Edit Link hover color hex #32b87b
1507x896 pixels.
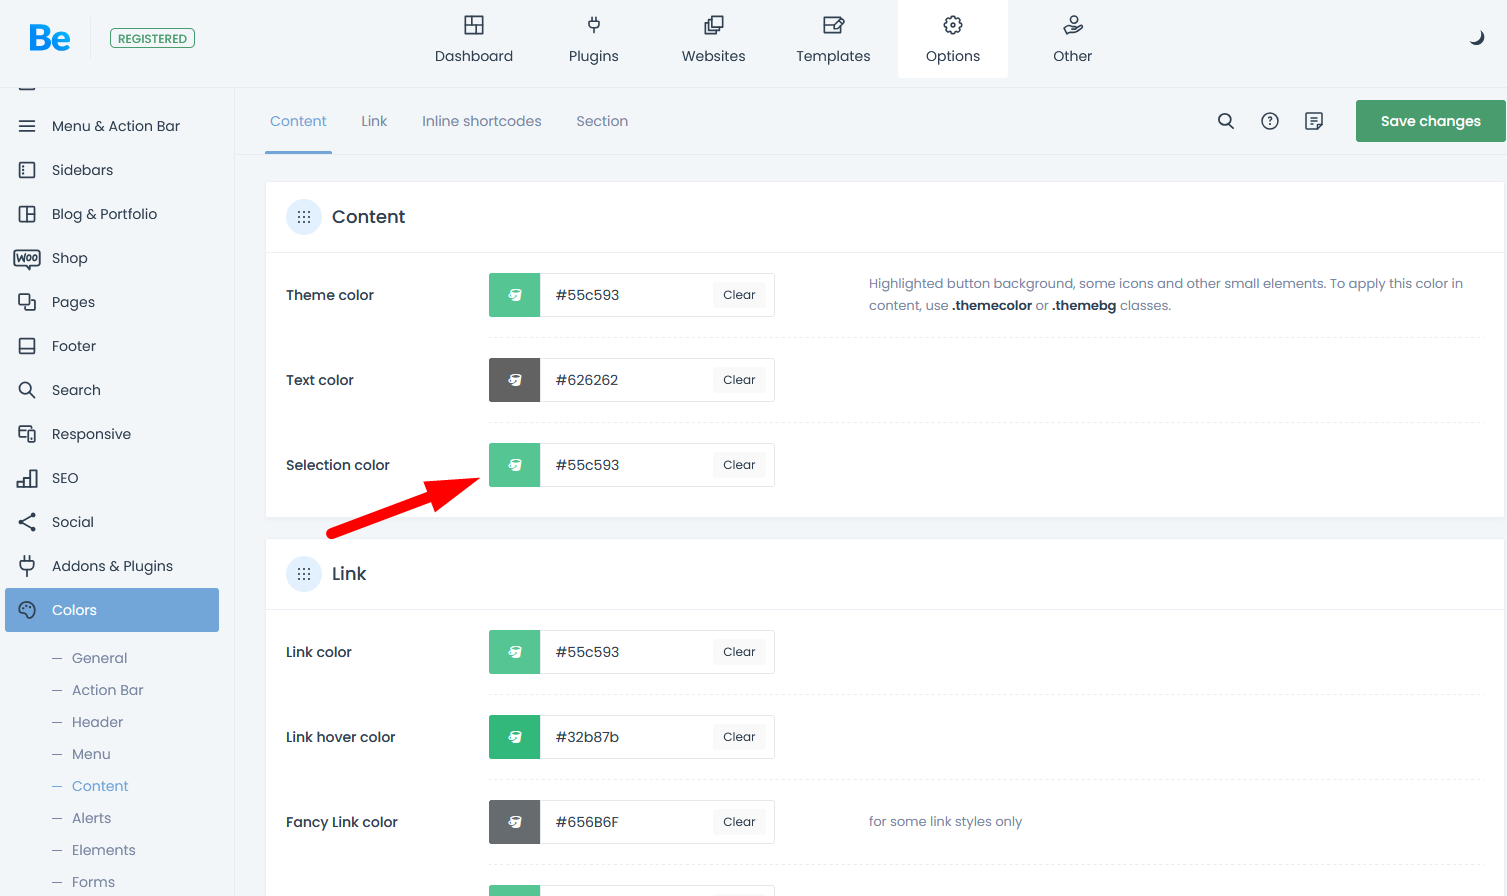coord(626,737)
